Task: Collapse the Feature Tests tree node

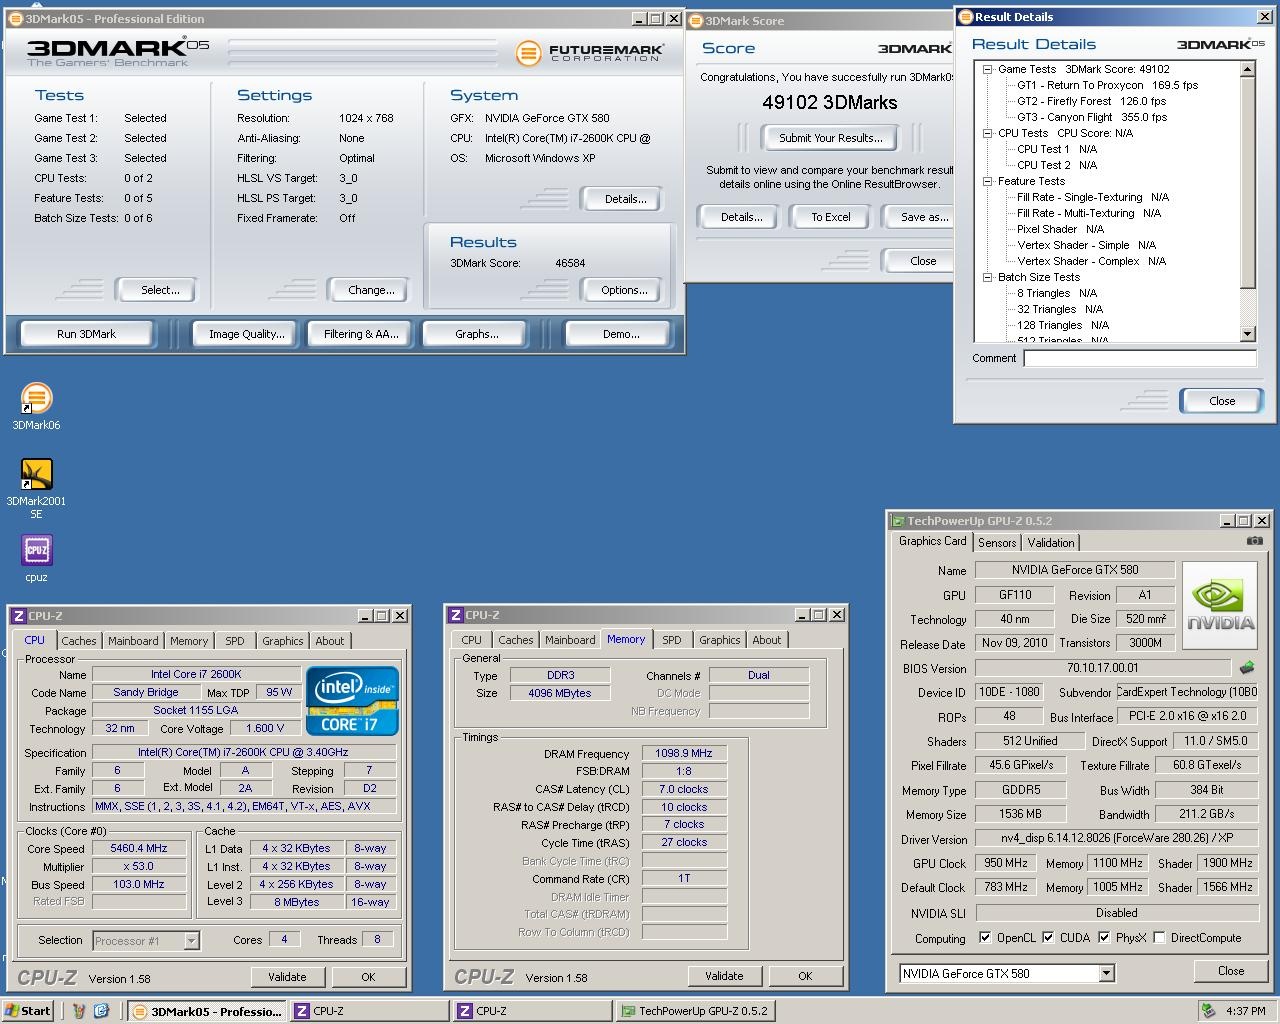Action: click(x=987, y=181)
